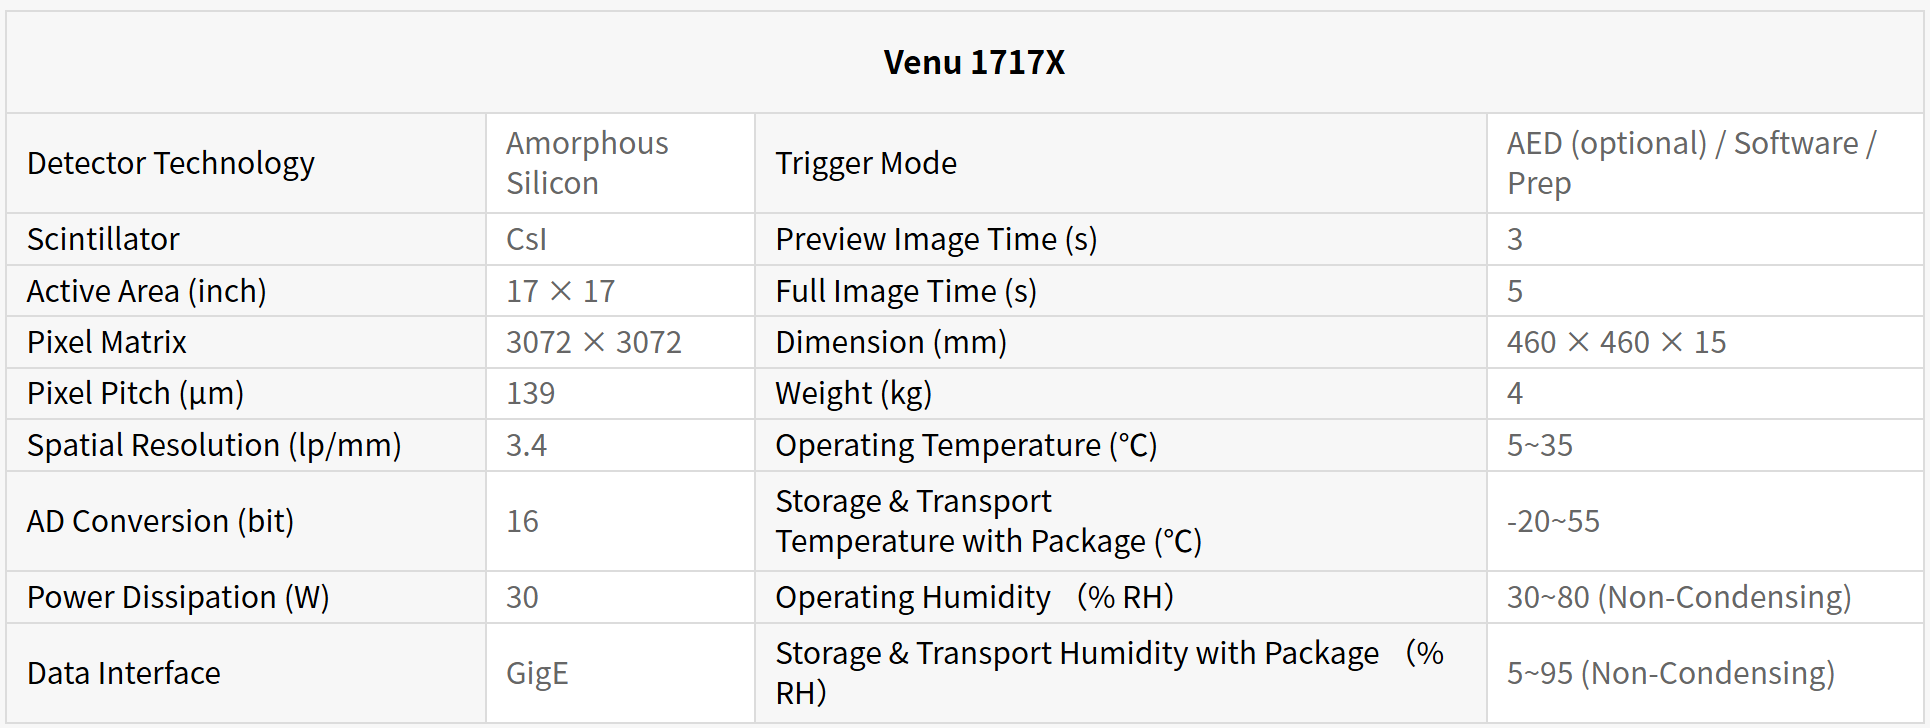Select the Detector Technology label cell

coord(171,163)
